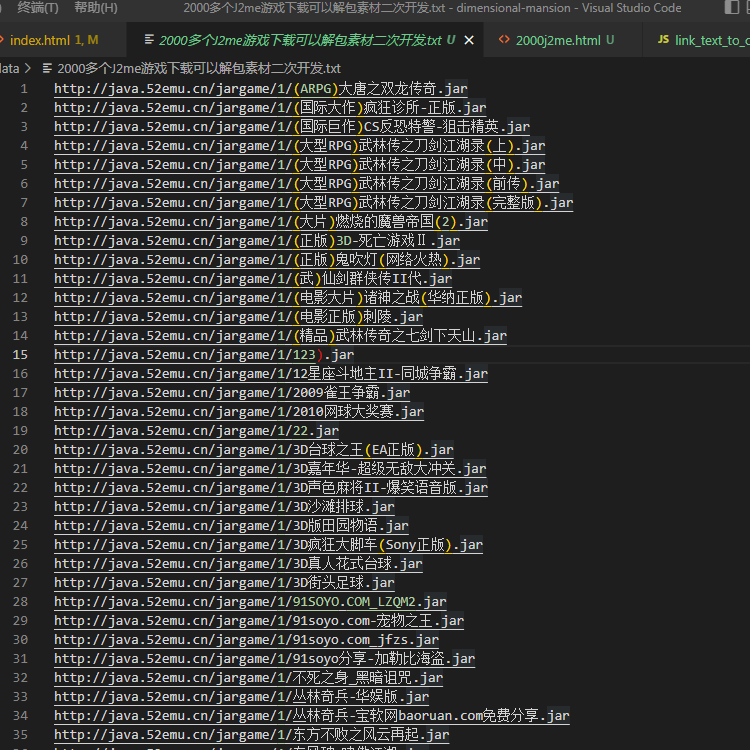Click the breadcrumb file name 2000多个J2me游戏下载

(199, 68)
